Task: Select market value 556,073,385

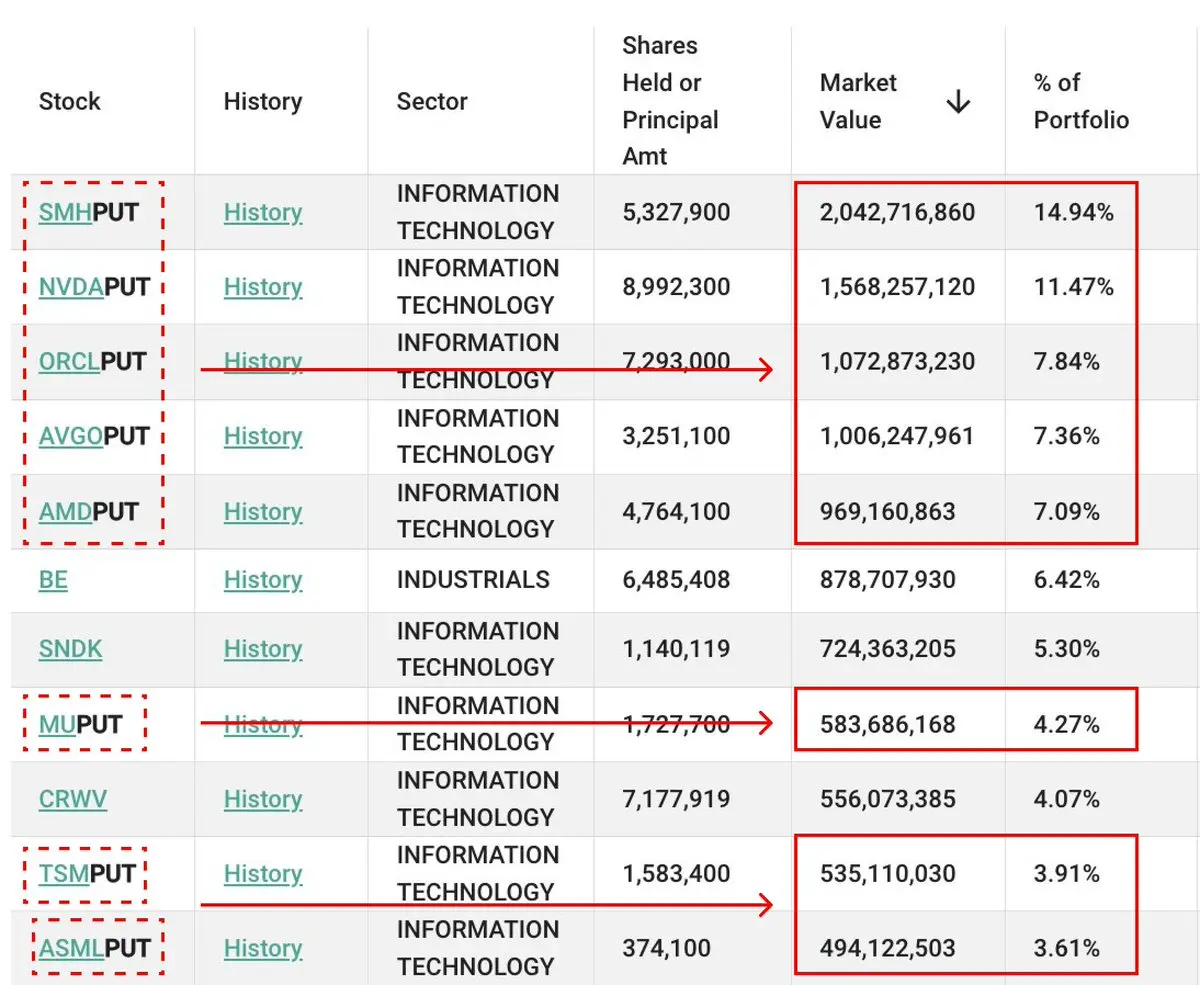Action: pyautogui.click(x=888, y=799)
